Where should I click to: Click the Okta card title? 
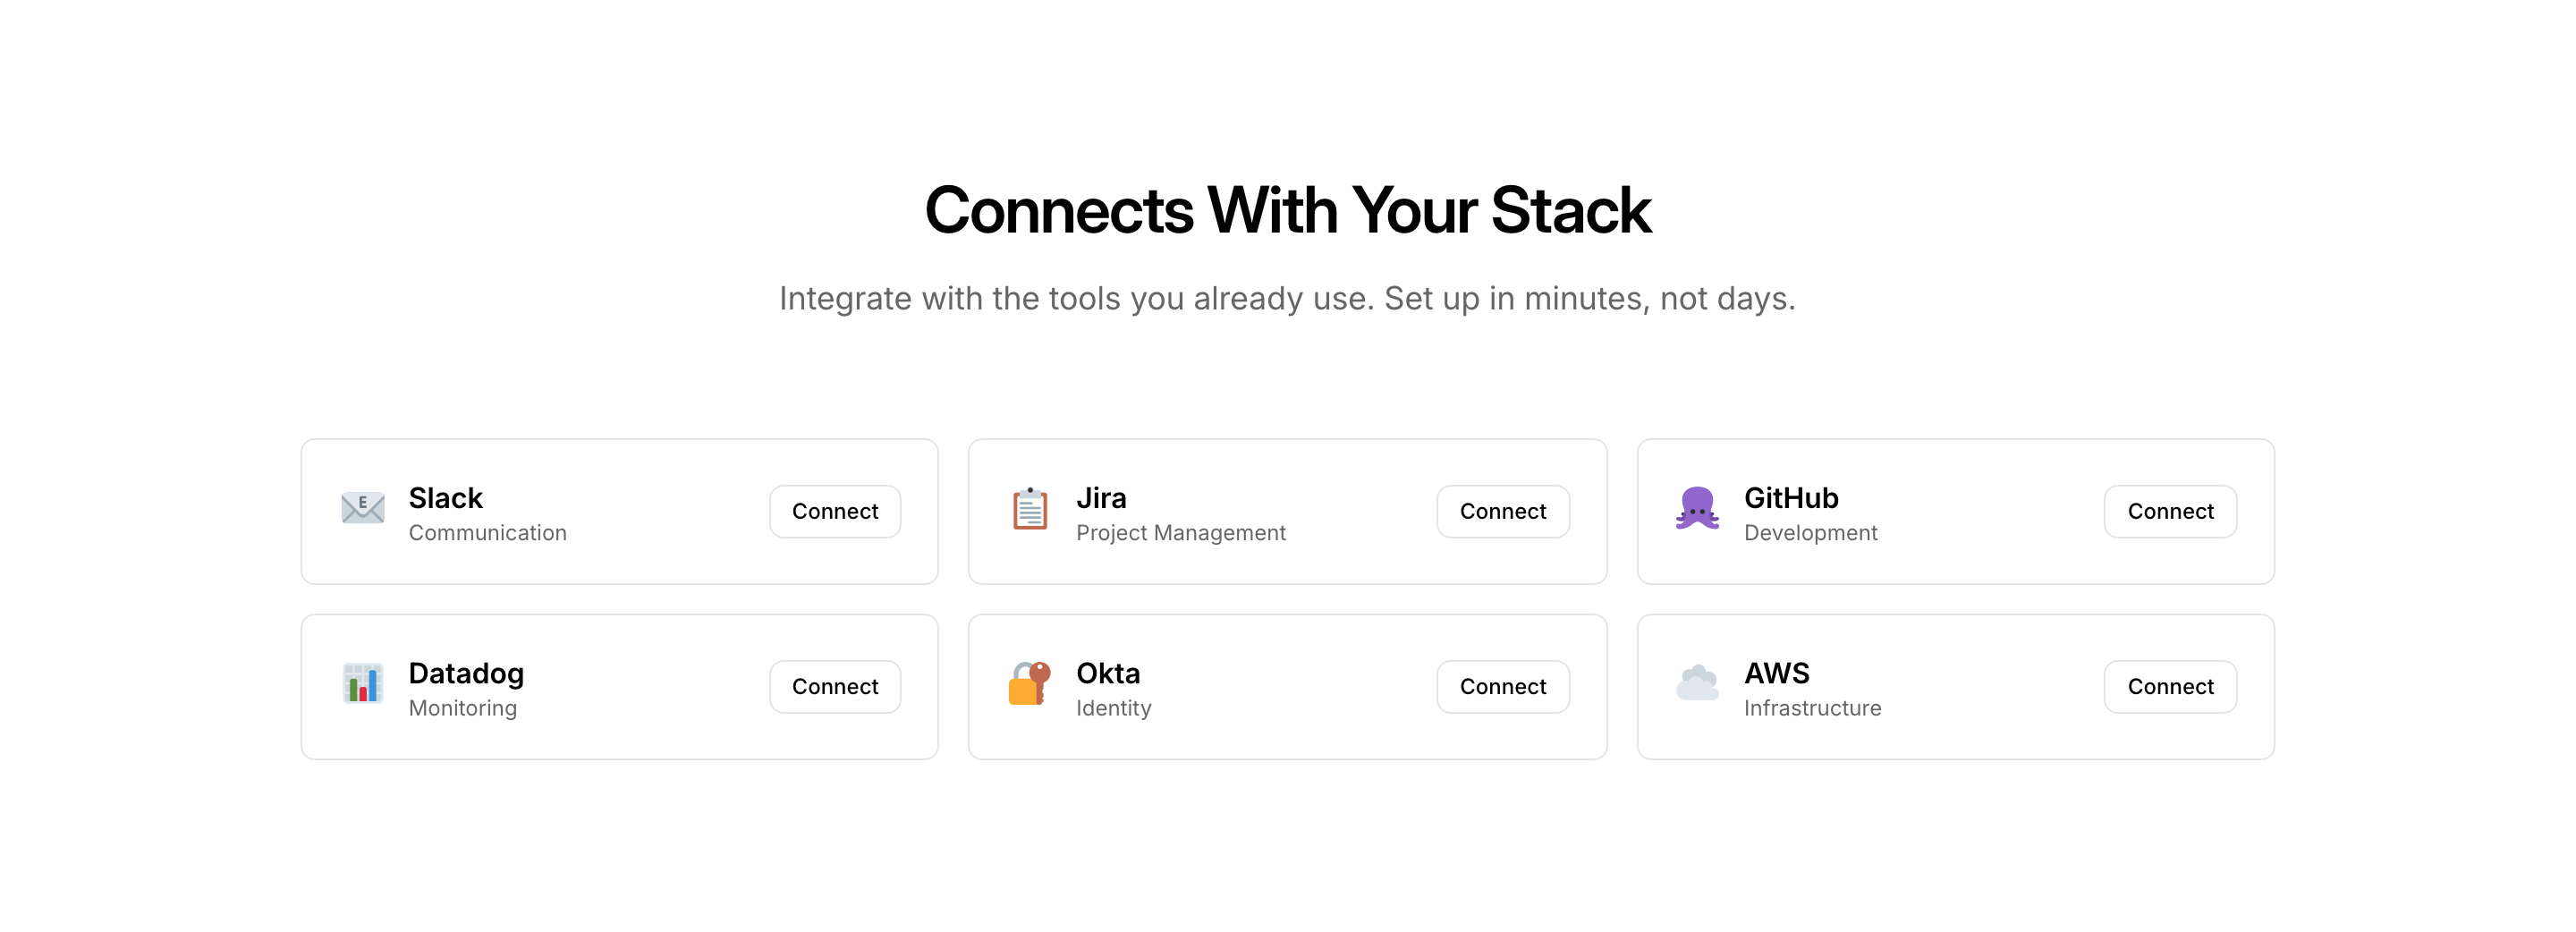click(x=1107, y=673)
